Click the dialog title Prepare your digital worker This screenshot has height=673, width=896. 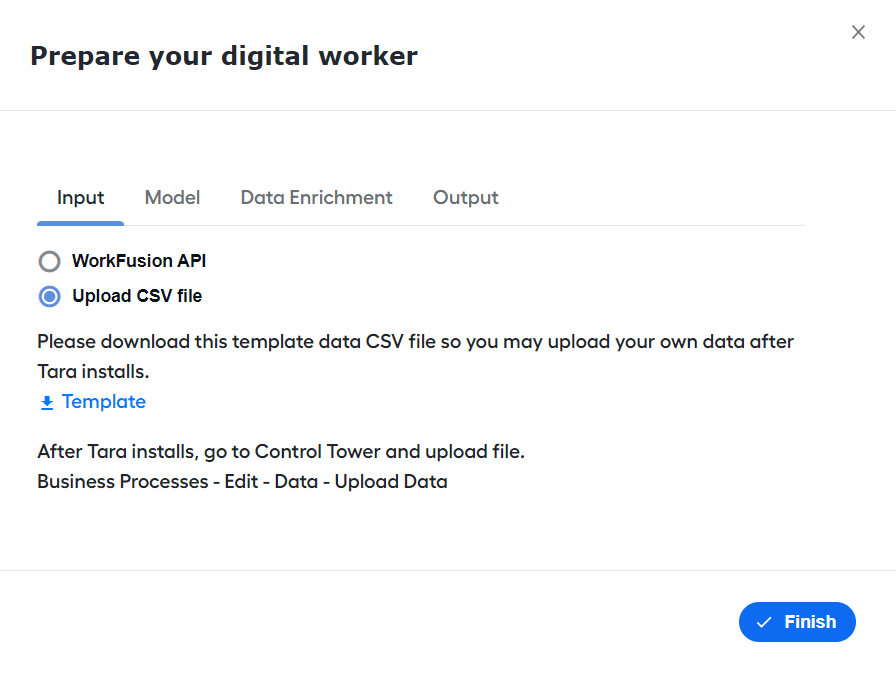(224, 57)
